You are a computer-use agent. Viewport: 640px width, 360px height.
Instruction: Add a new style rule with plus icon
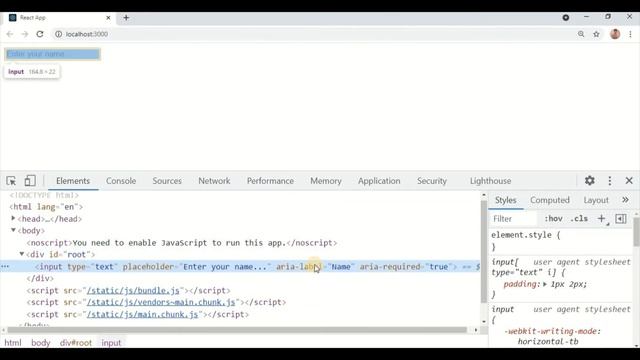pos(602,219)
